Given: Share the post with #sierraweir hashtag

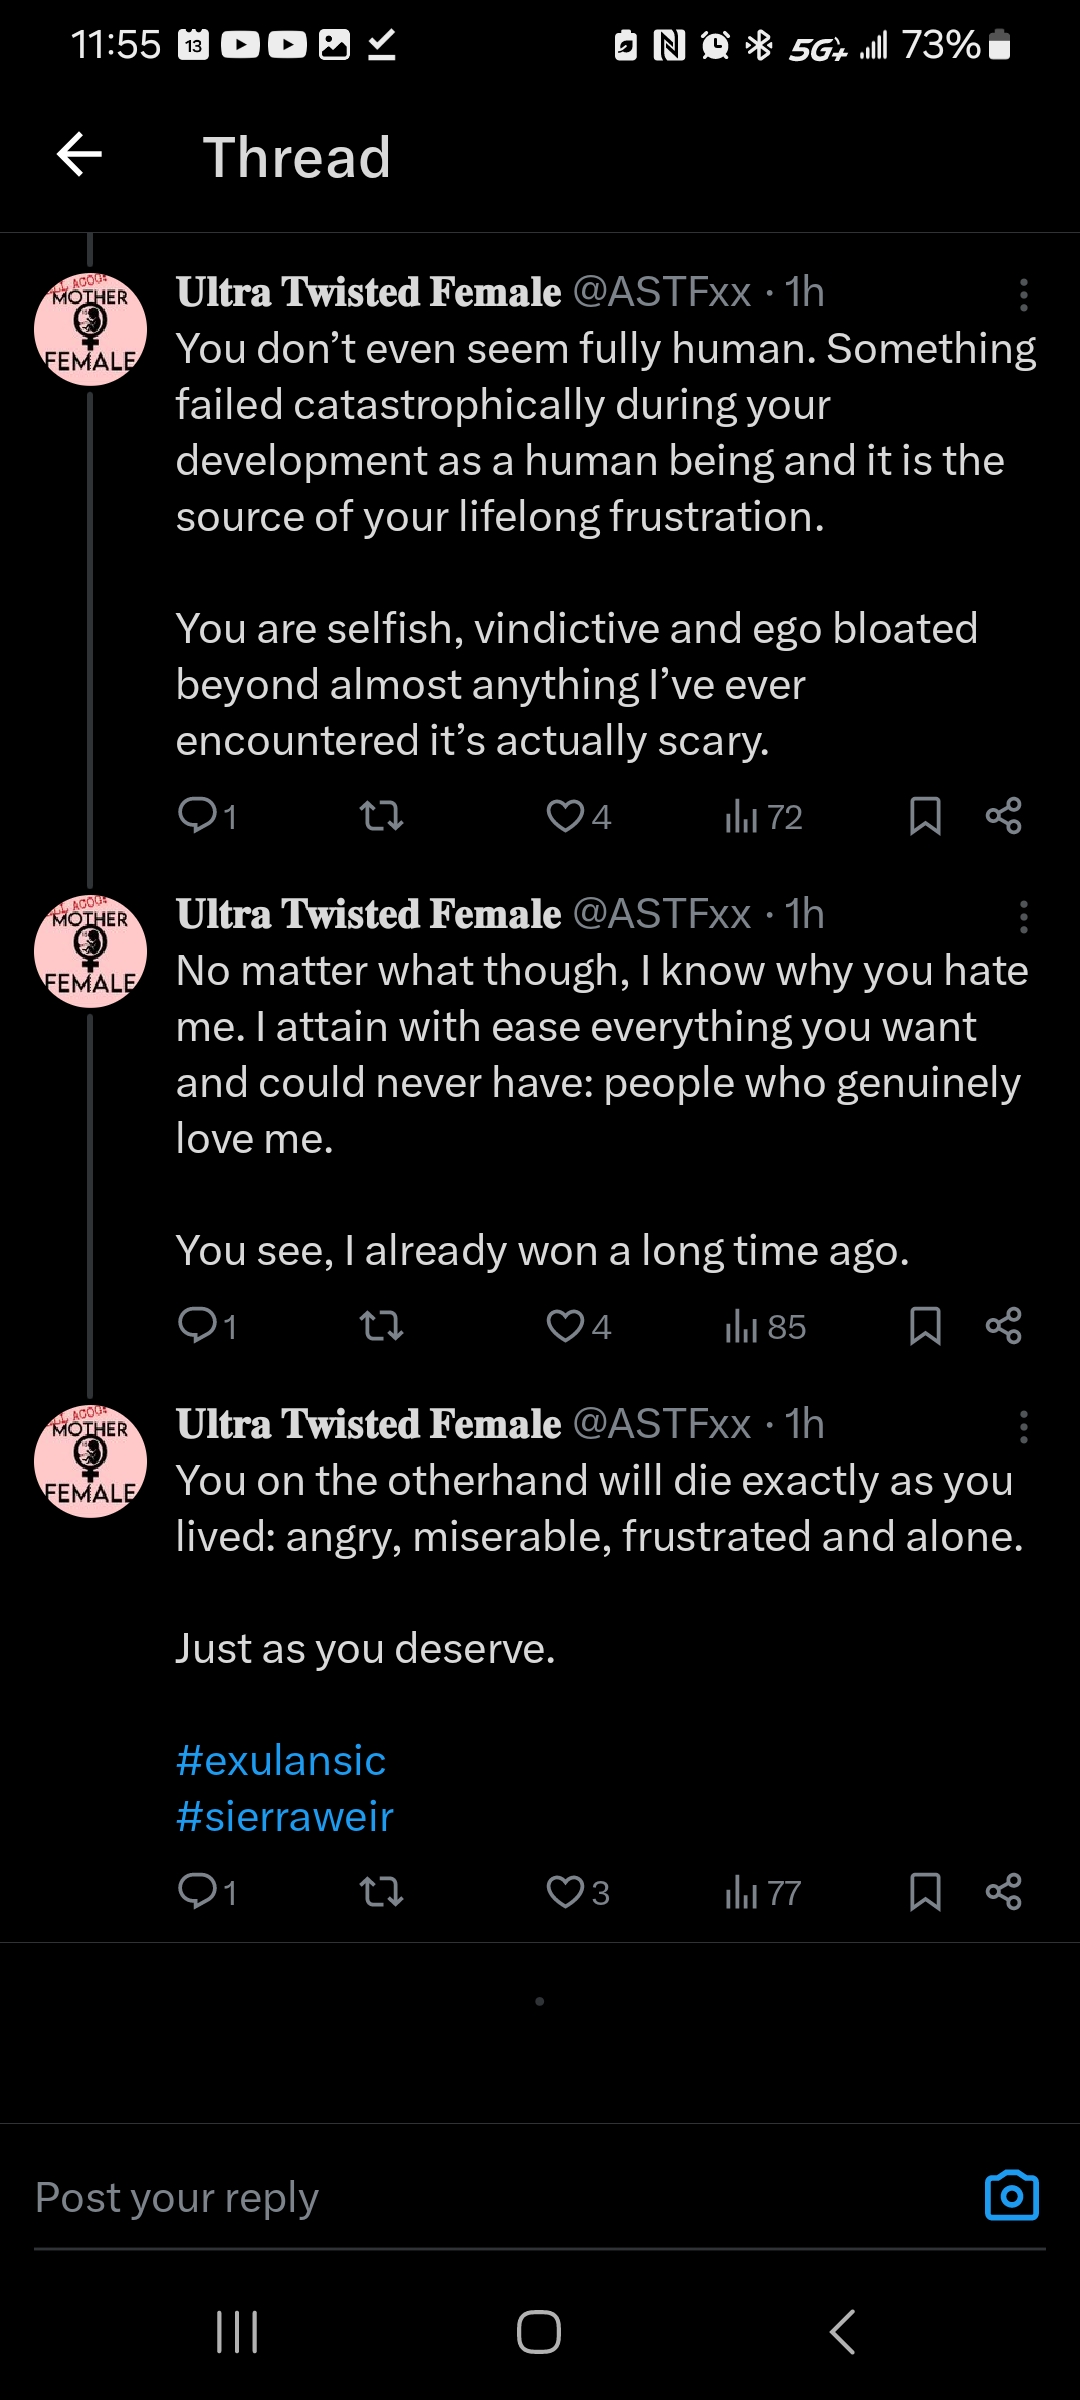Looking at the screenshot, I should tap(1003, 1892).
